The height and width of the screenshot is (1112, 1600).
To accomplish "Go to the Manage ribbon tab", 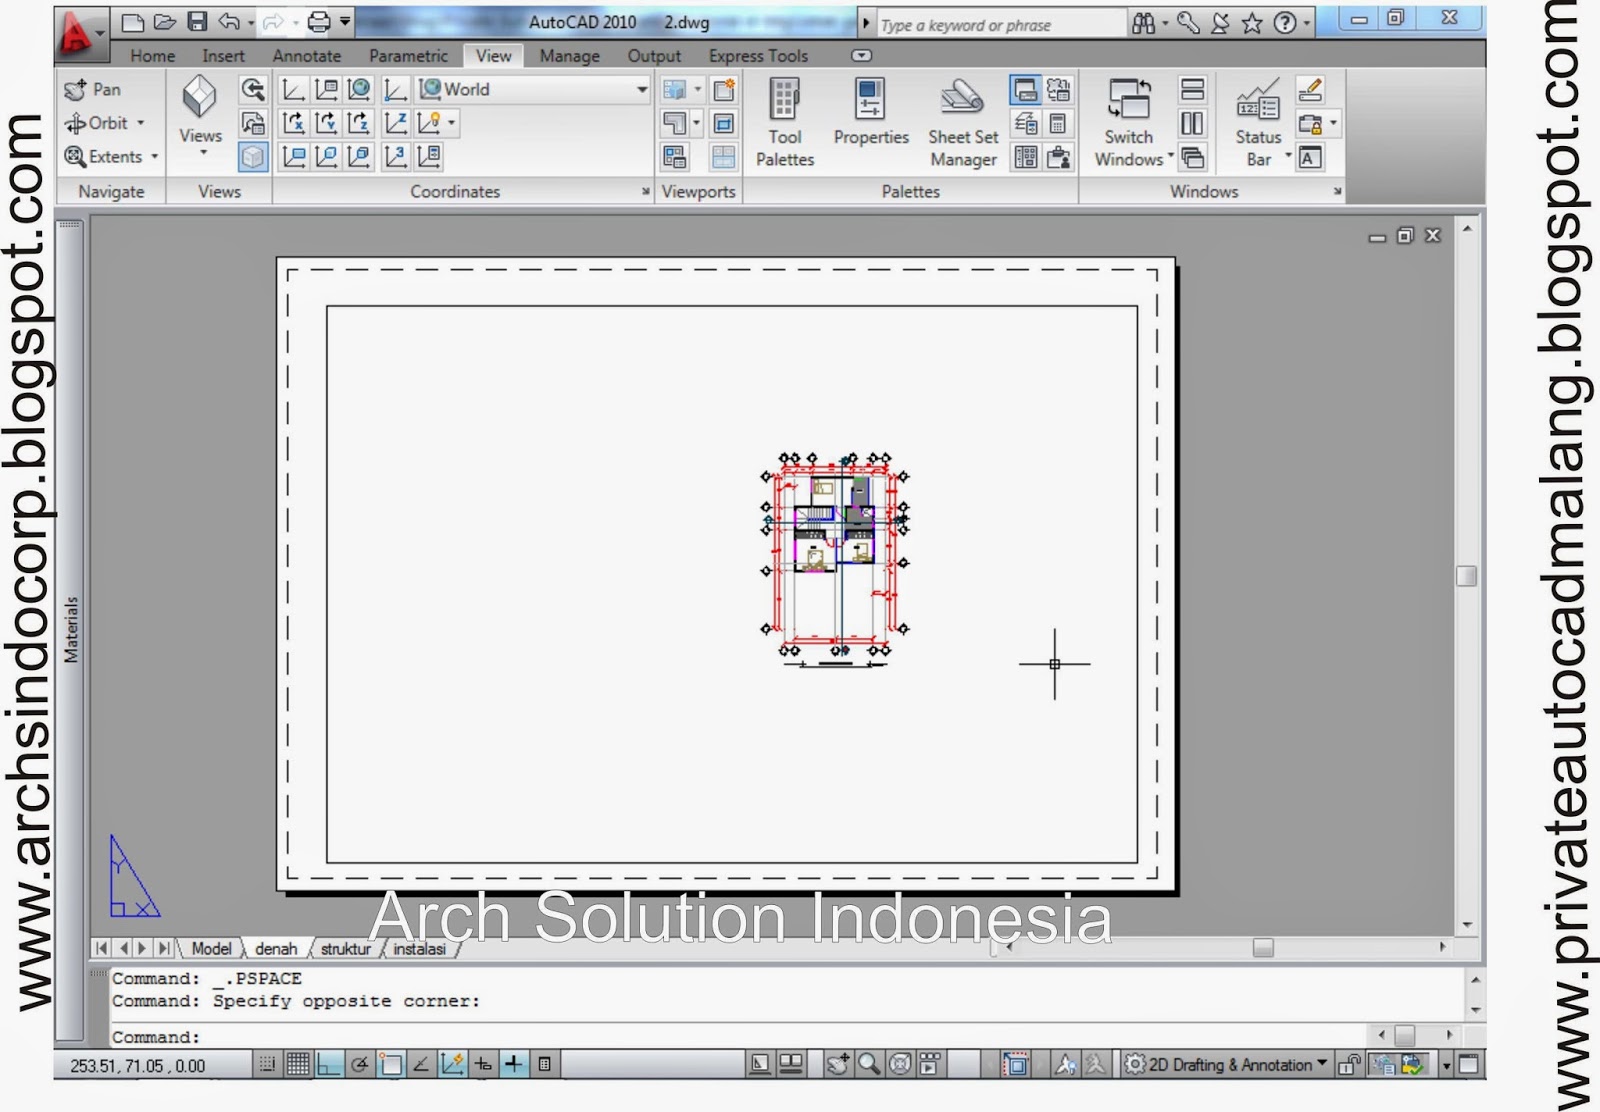I will click(569, 56).
